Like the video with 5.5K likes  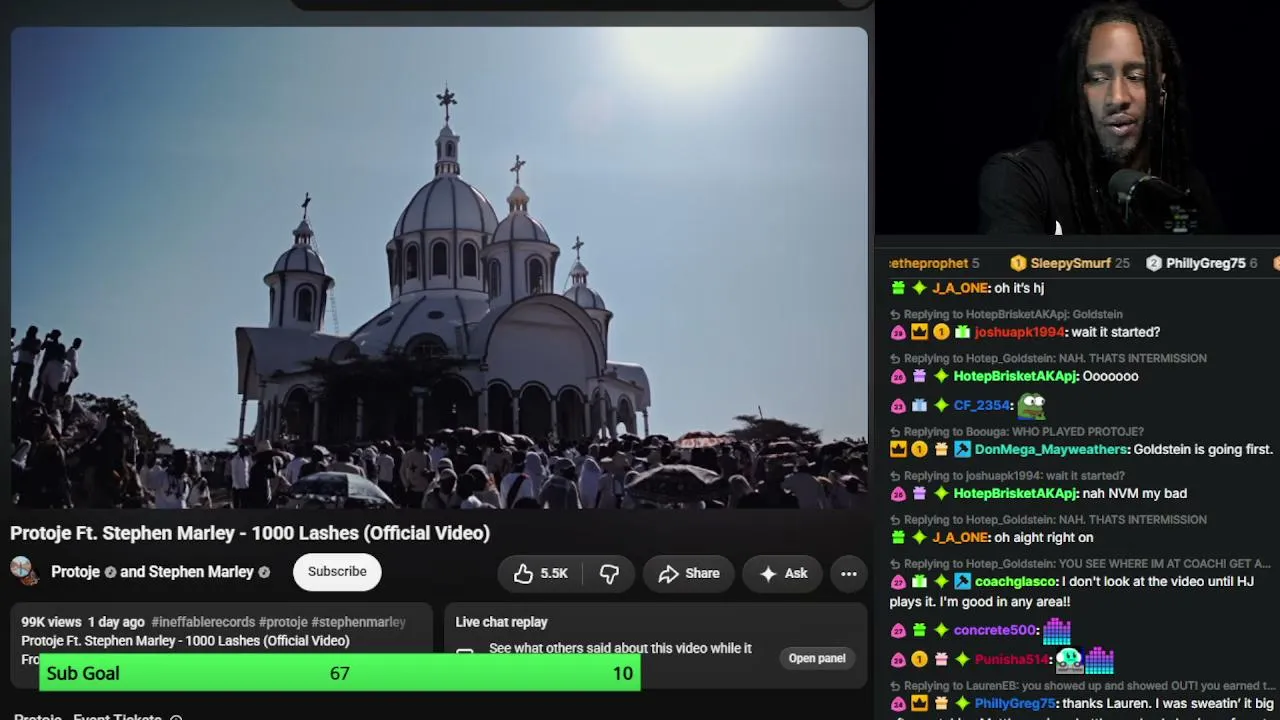[x=540, y=573]
